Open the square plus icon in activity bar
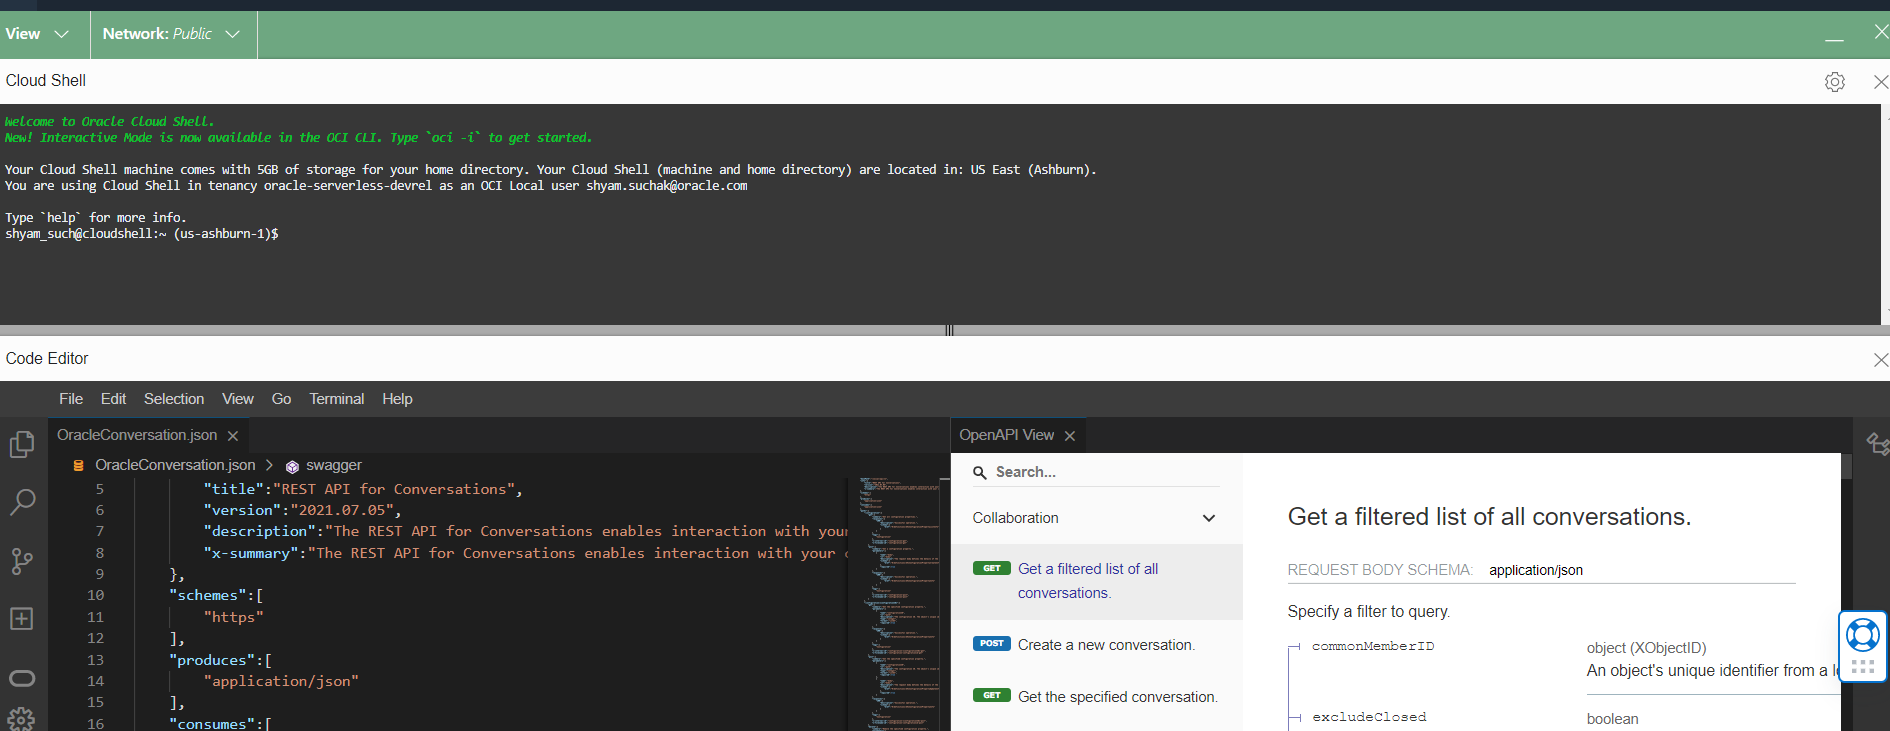 (22, 619)
